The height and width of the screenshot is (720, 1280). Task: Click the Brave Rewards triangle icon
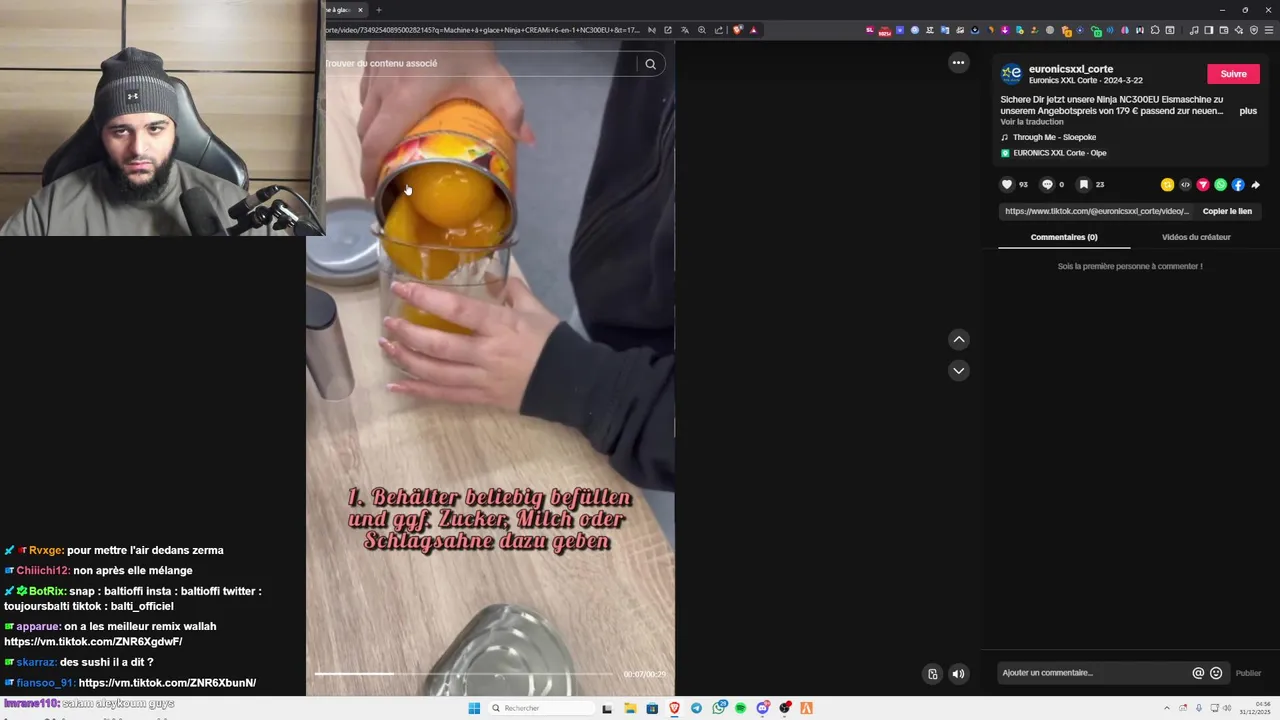[754, 30]
